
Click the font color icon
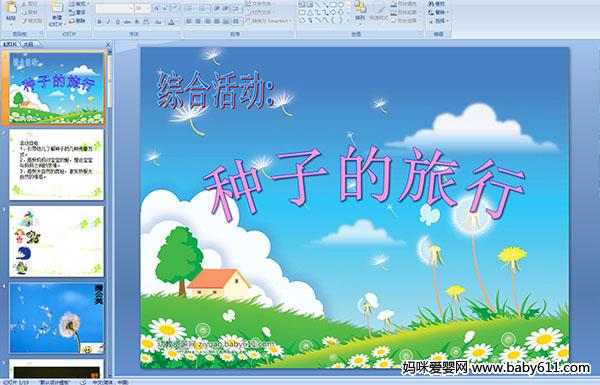click(171, 22)
